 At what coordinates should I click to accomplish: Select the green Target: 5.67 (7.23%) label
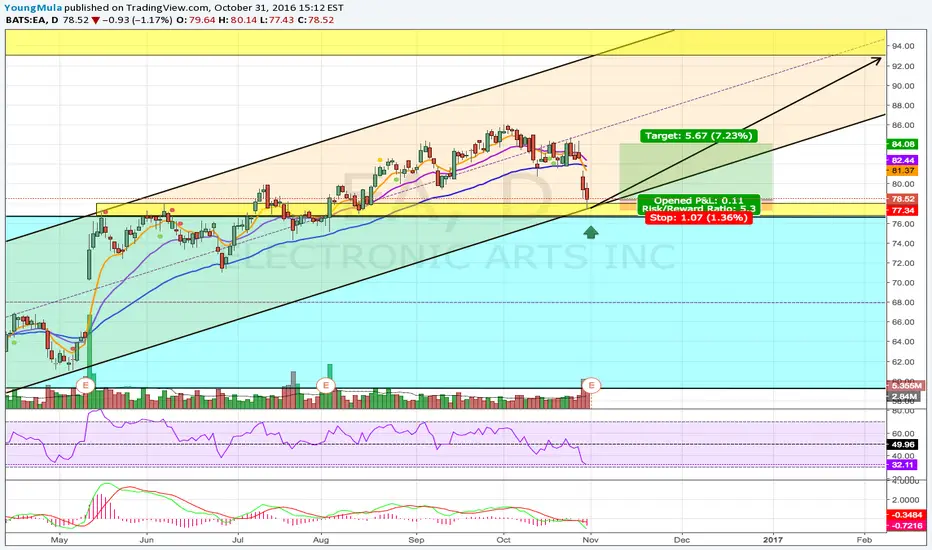coord(699,136)
